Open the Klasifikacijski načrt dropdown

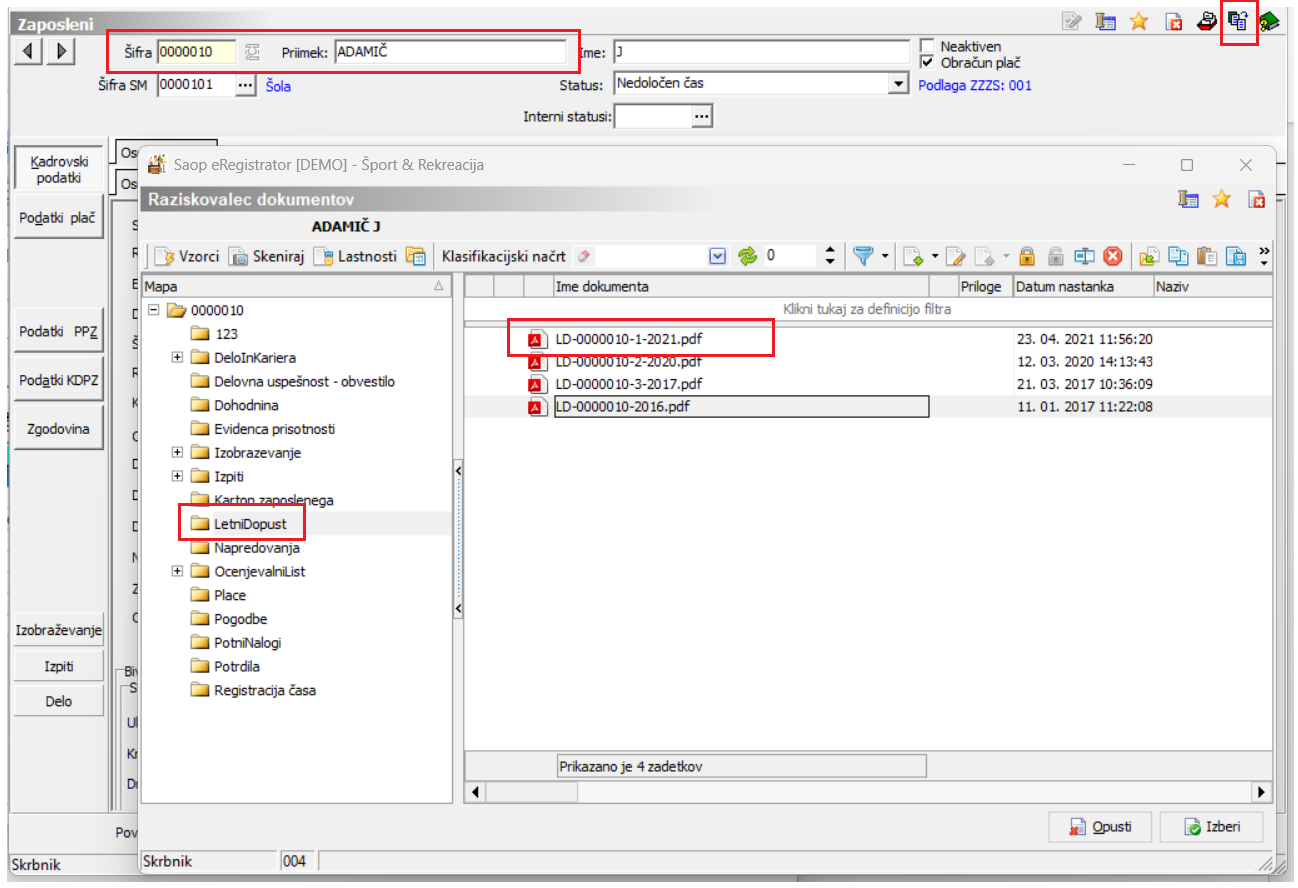point(717,256)
